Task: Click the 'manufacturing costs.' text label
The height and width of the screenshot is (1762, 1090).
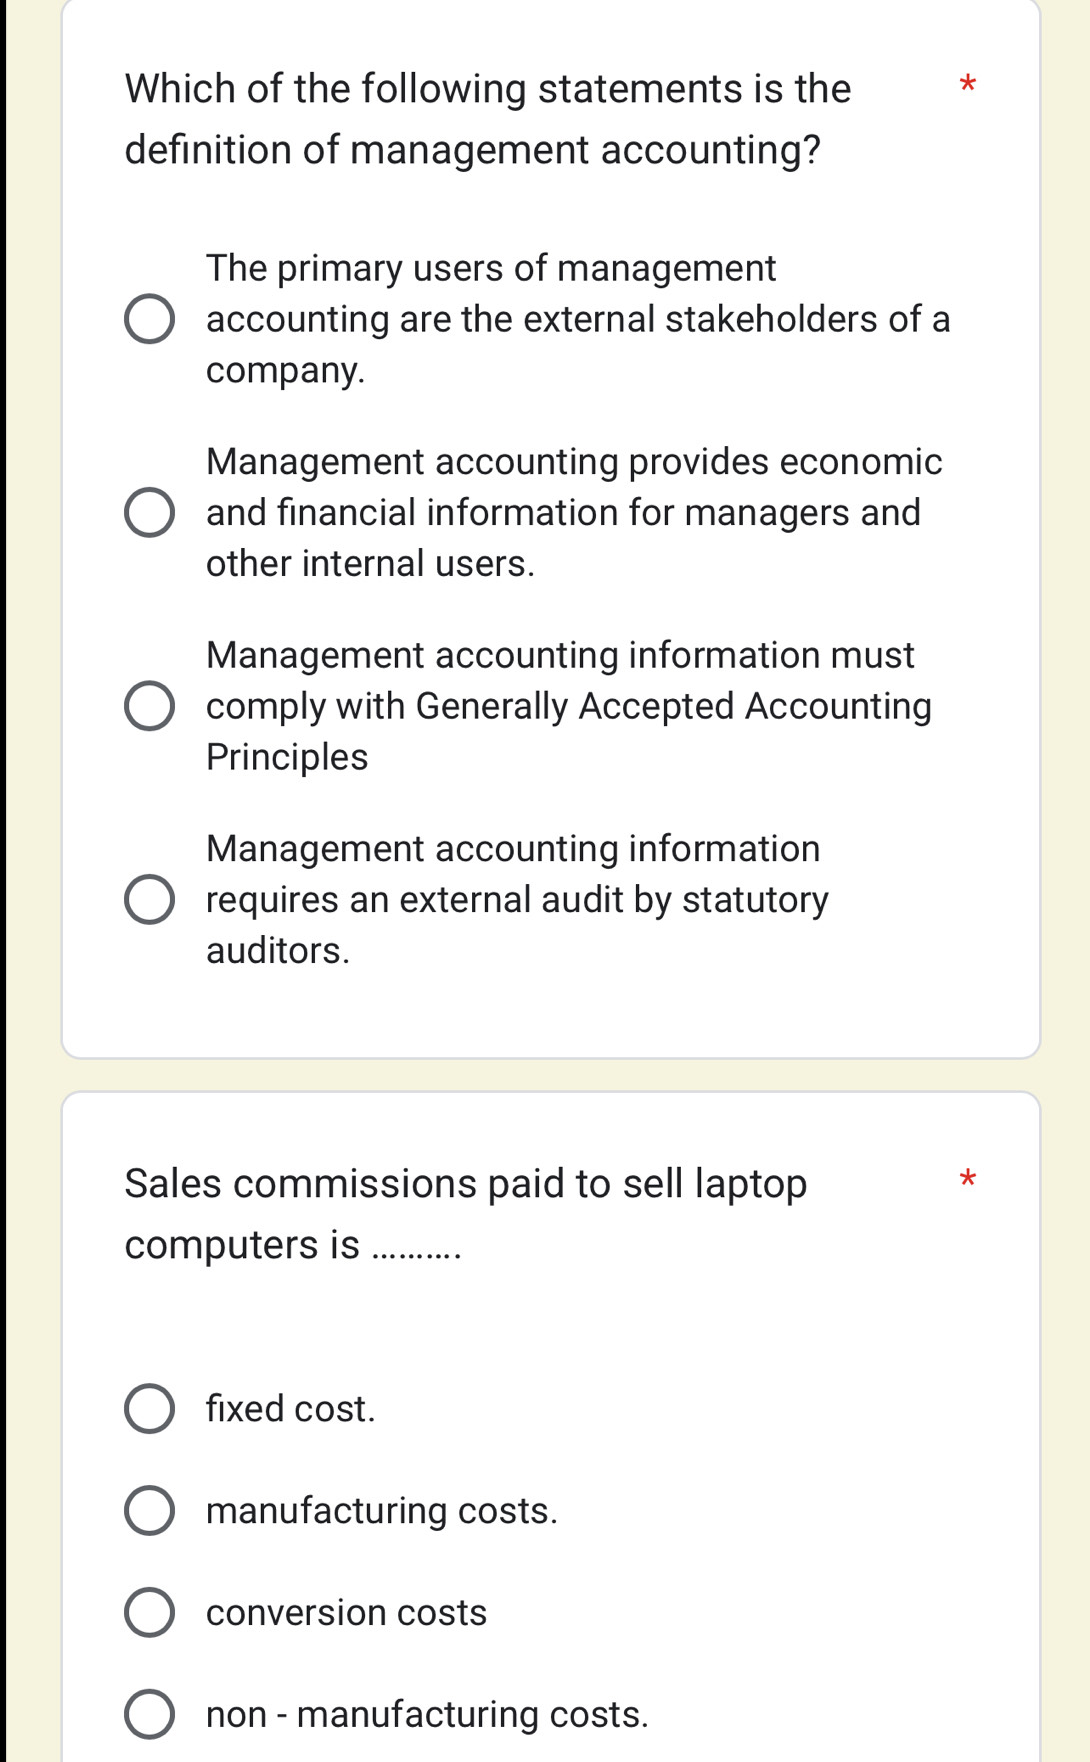Action: (382, 1510)
